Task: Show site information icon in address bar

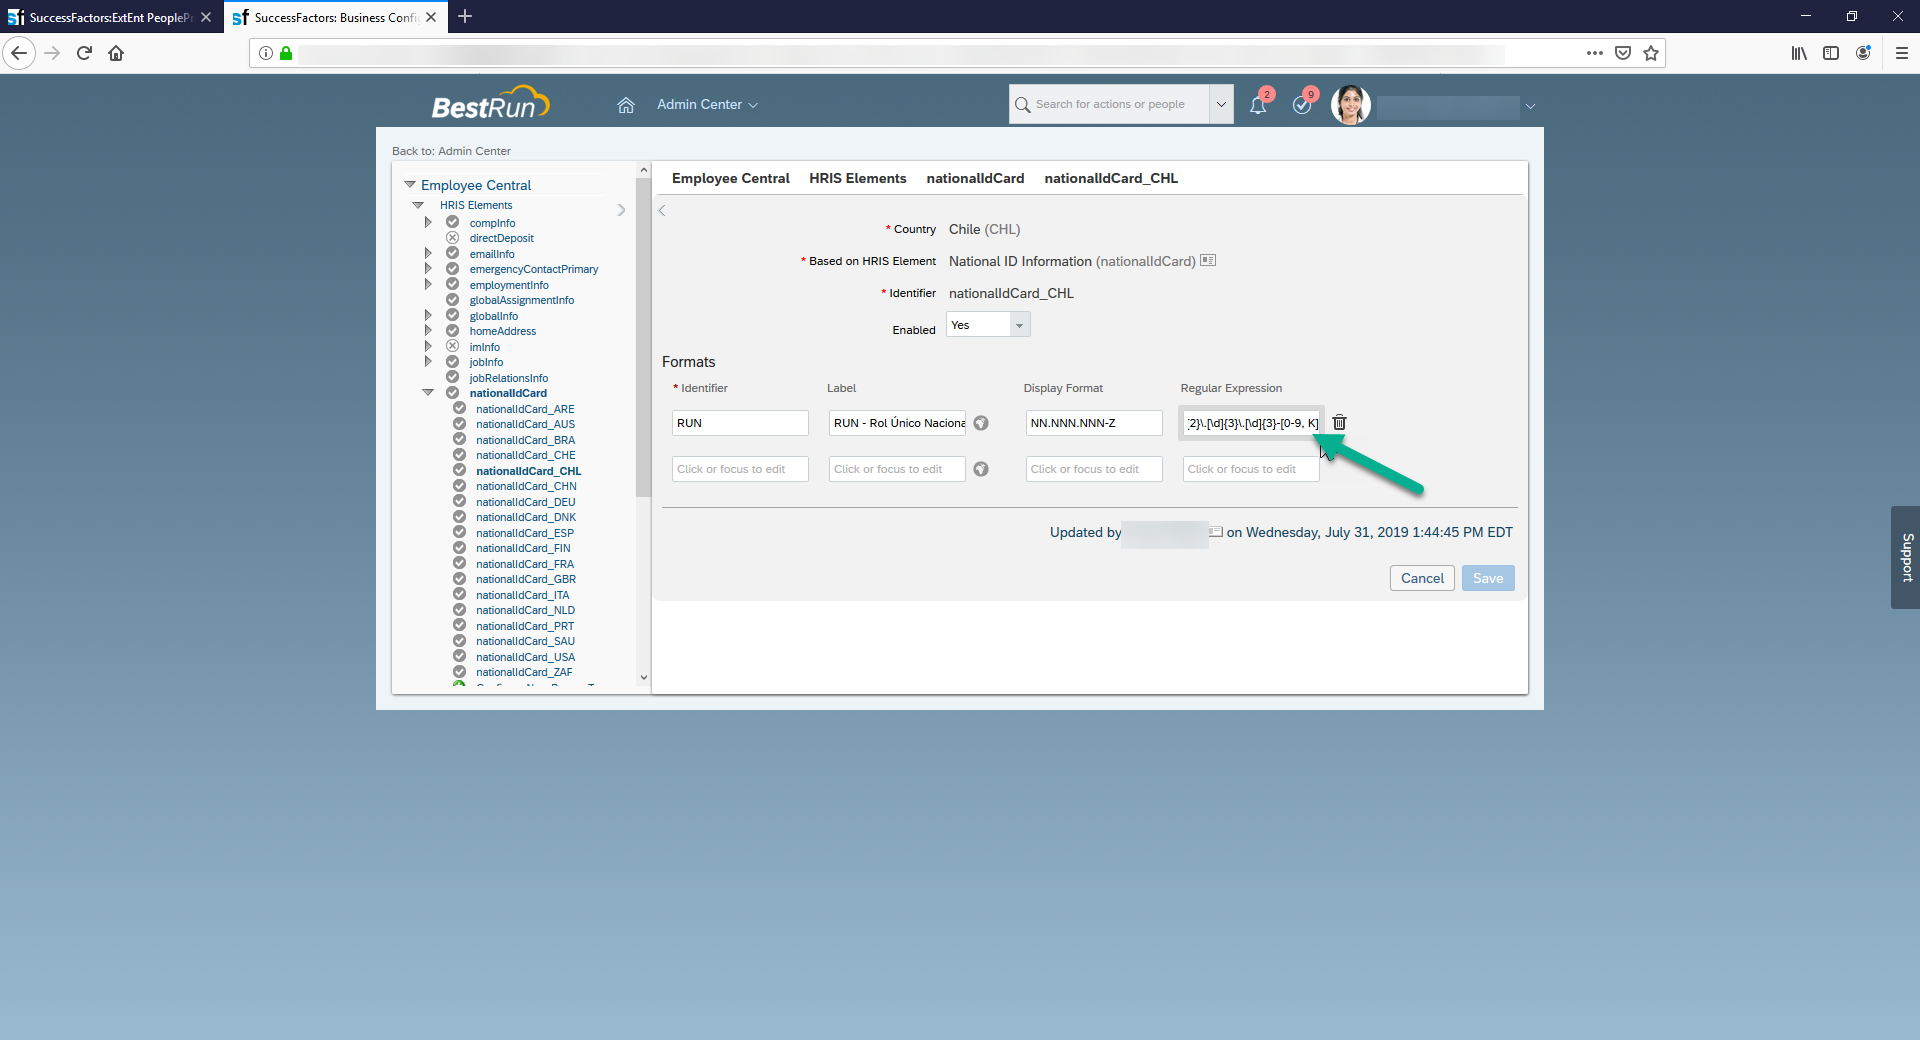Action: click(266, 53)
